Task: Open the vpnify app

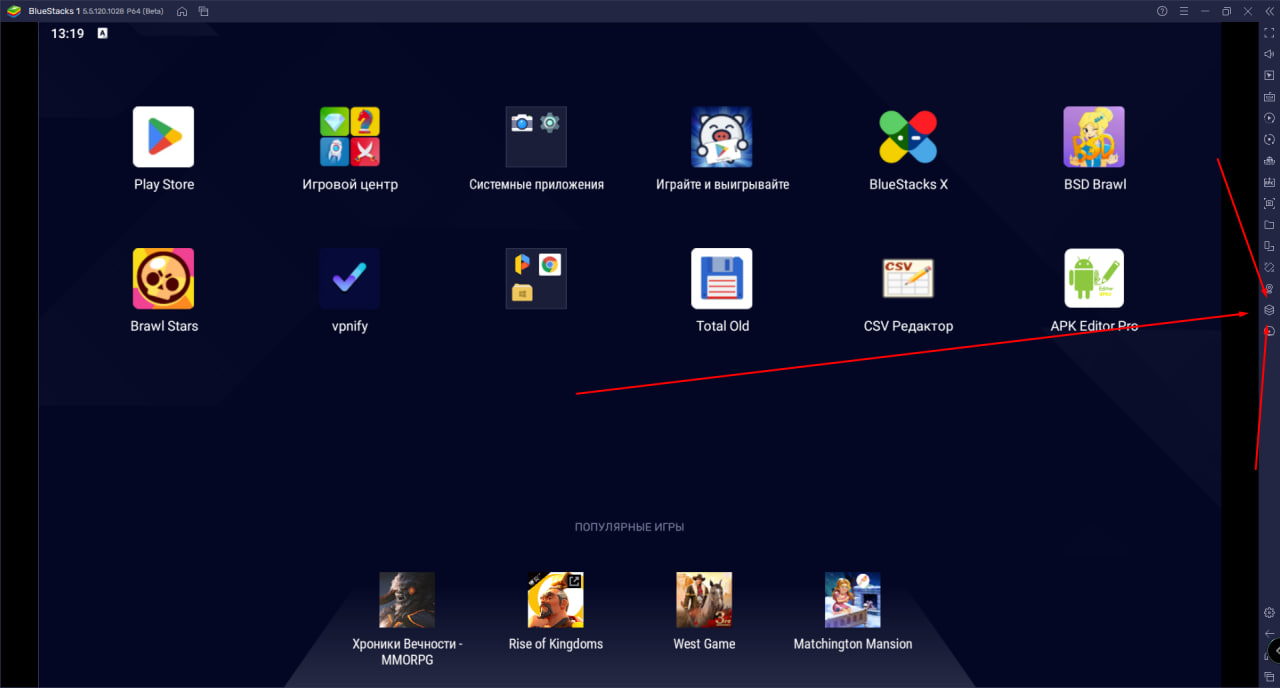Action: pos(350,279)
